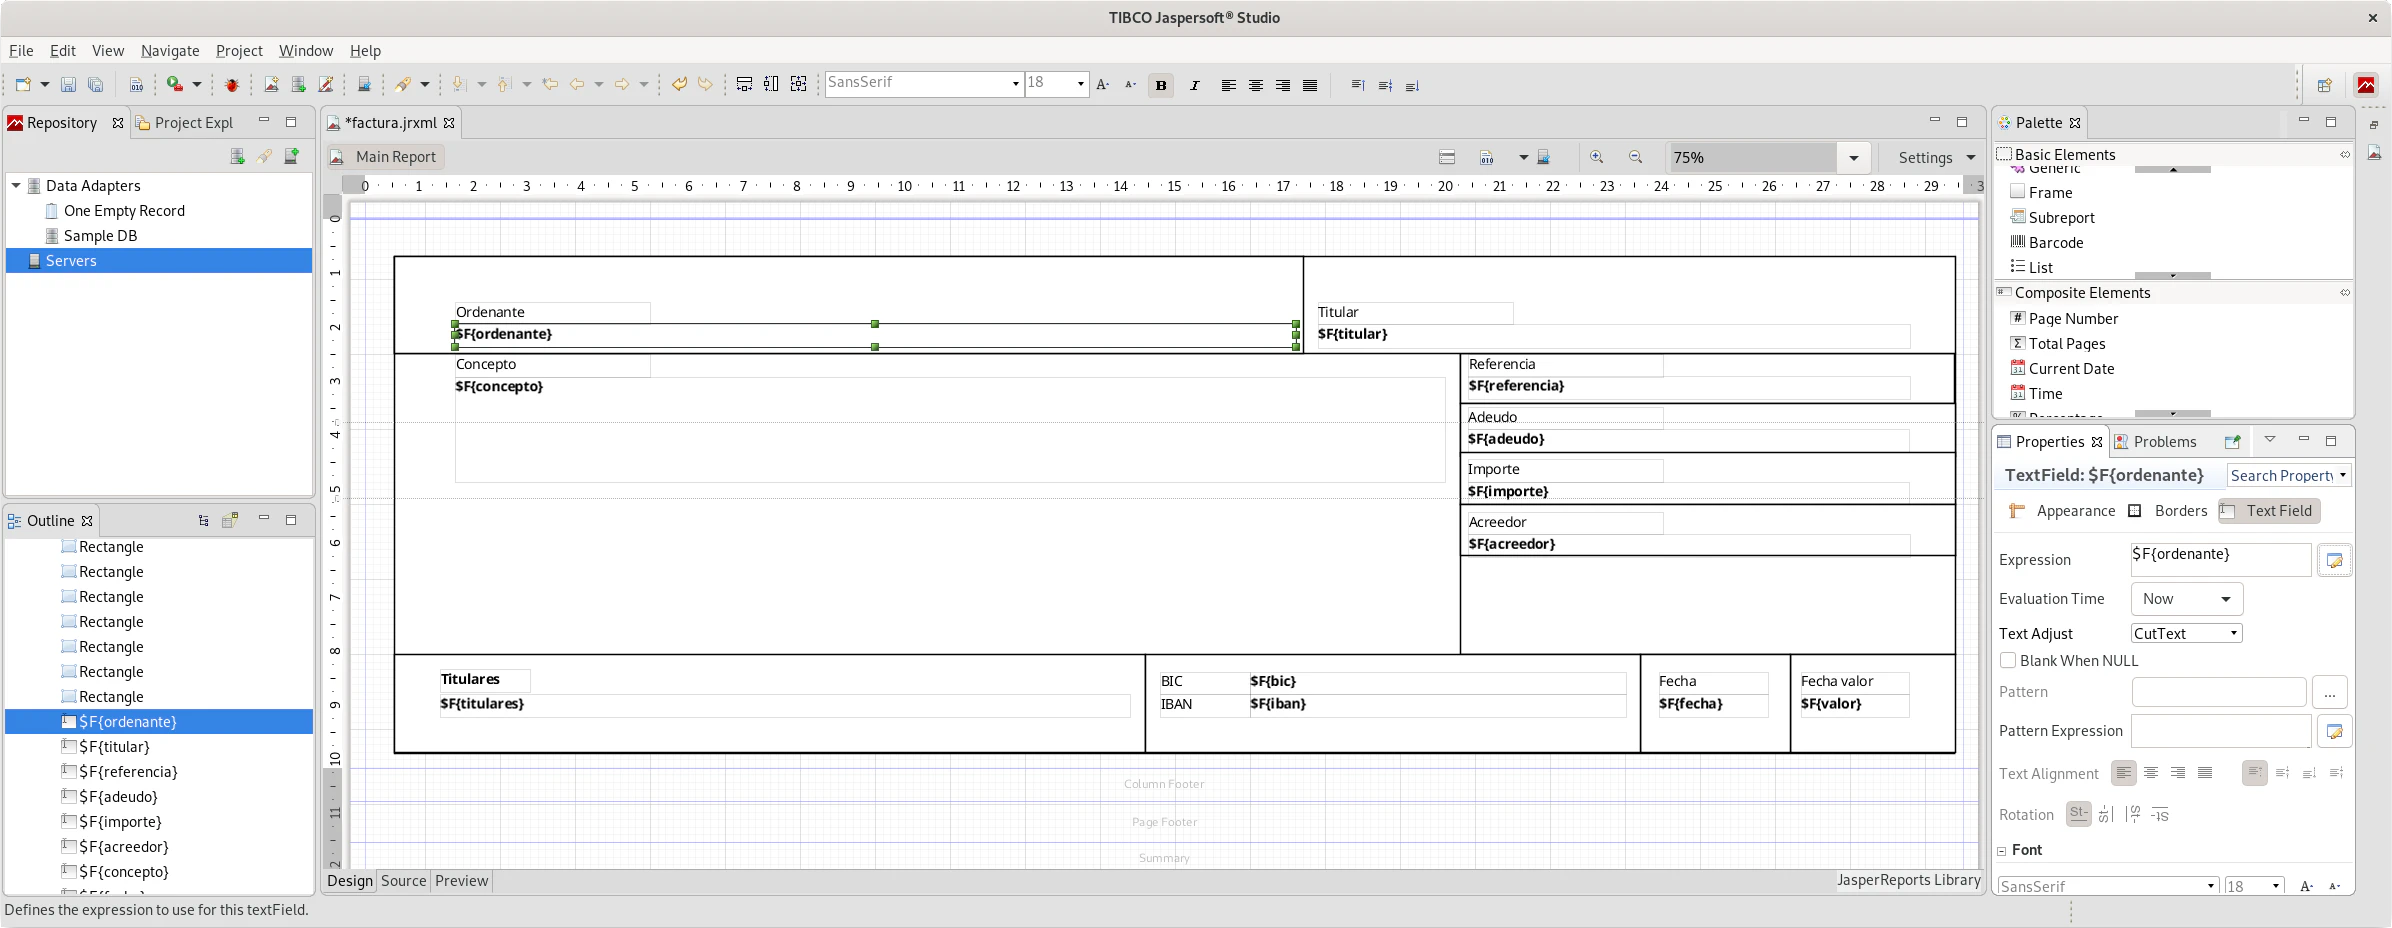Toggle justified text alignment in Properties

[2206, 772]
